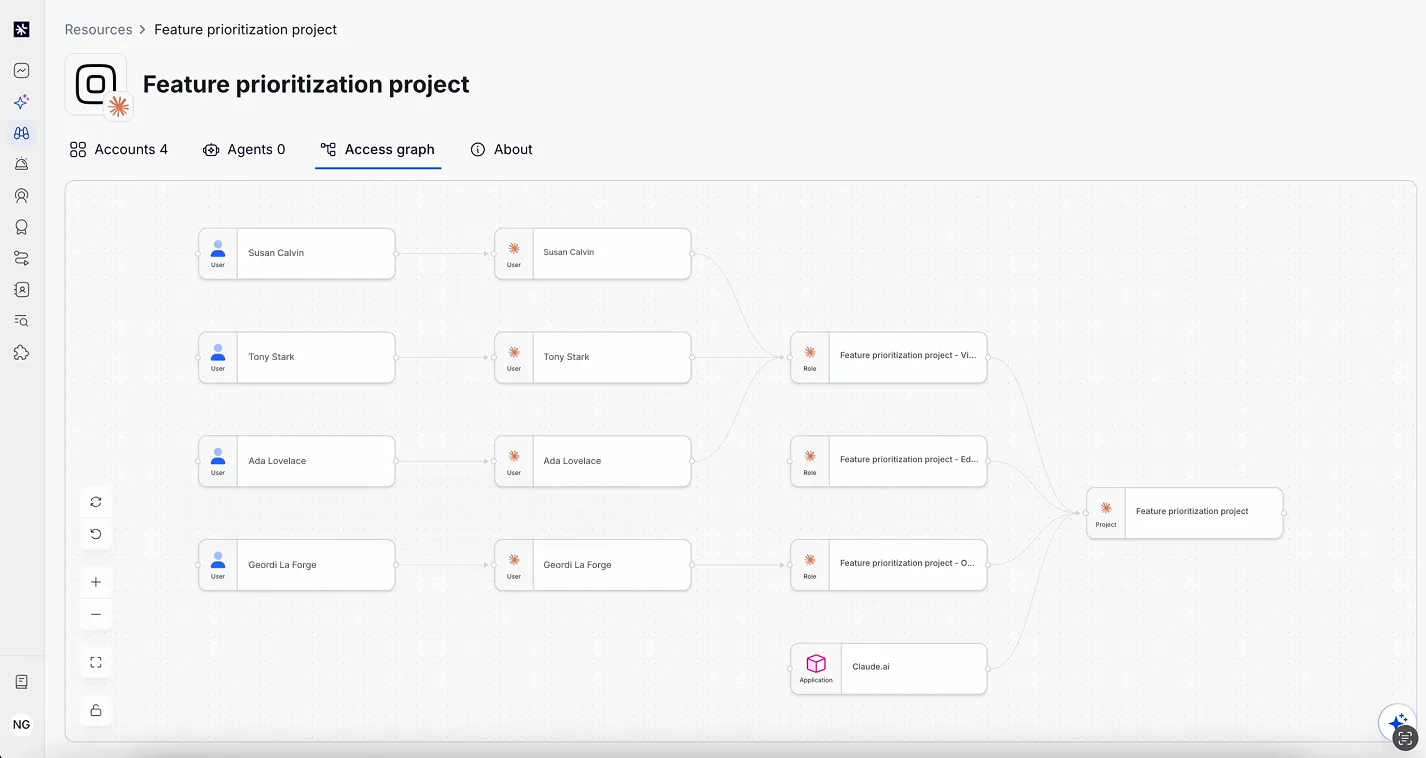Select the blue-icon Geordi La Forge user node

click(x=297, y=565)
